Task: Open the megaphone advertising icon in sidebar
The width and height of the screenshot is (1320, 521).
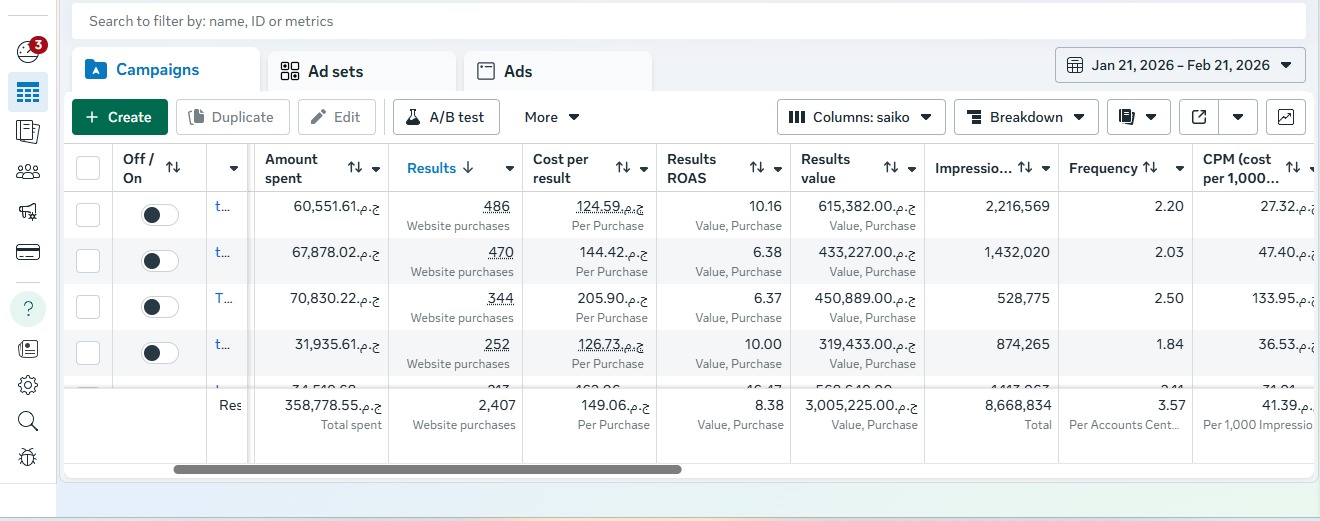Action: point(28,211)
